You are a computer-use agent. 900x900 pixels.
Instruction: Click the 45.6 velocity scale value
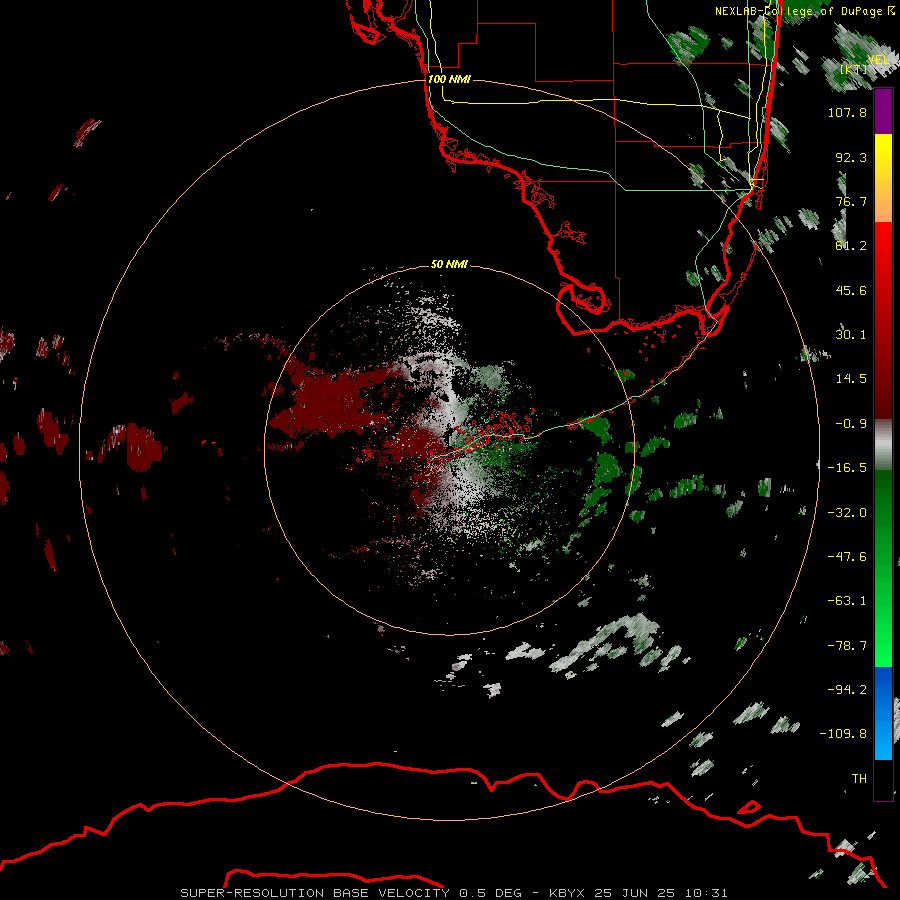(851, 290)
